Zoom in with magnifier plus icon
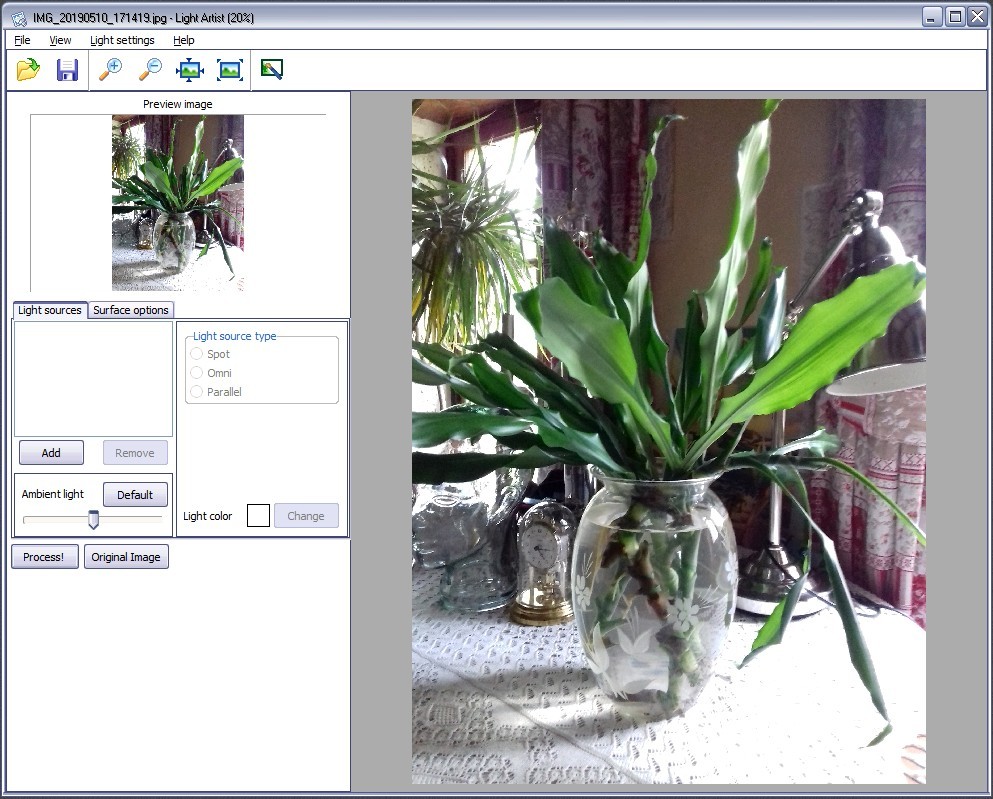This screenshot has width=993, height=799. coord(110,70)
